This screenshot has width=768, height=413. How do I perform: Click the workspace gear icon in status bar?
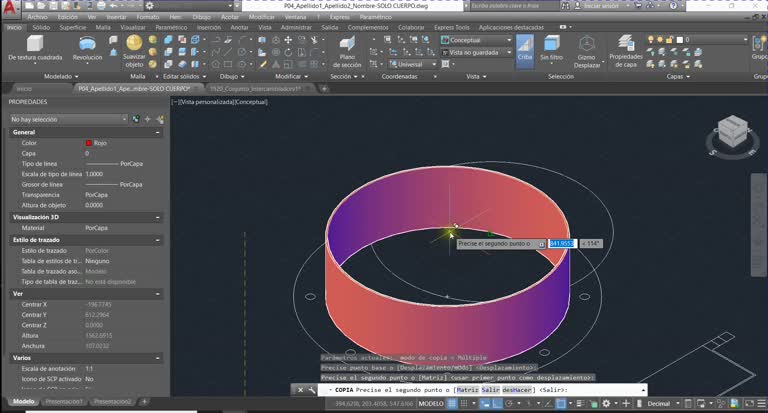pos(606,404)
